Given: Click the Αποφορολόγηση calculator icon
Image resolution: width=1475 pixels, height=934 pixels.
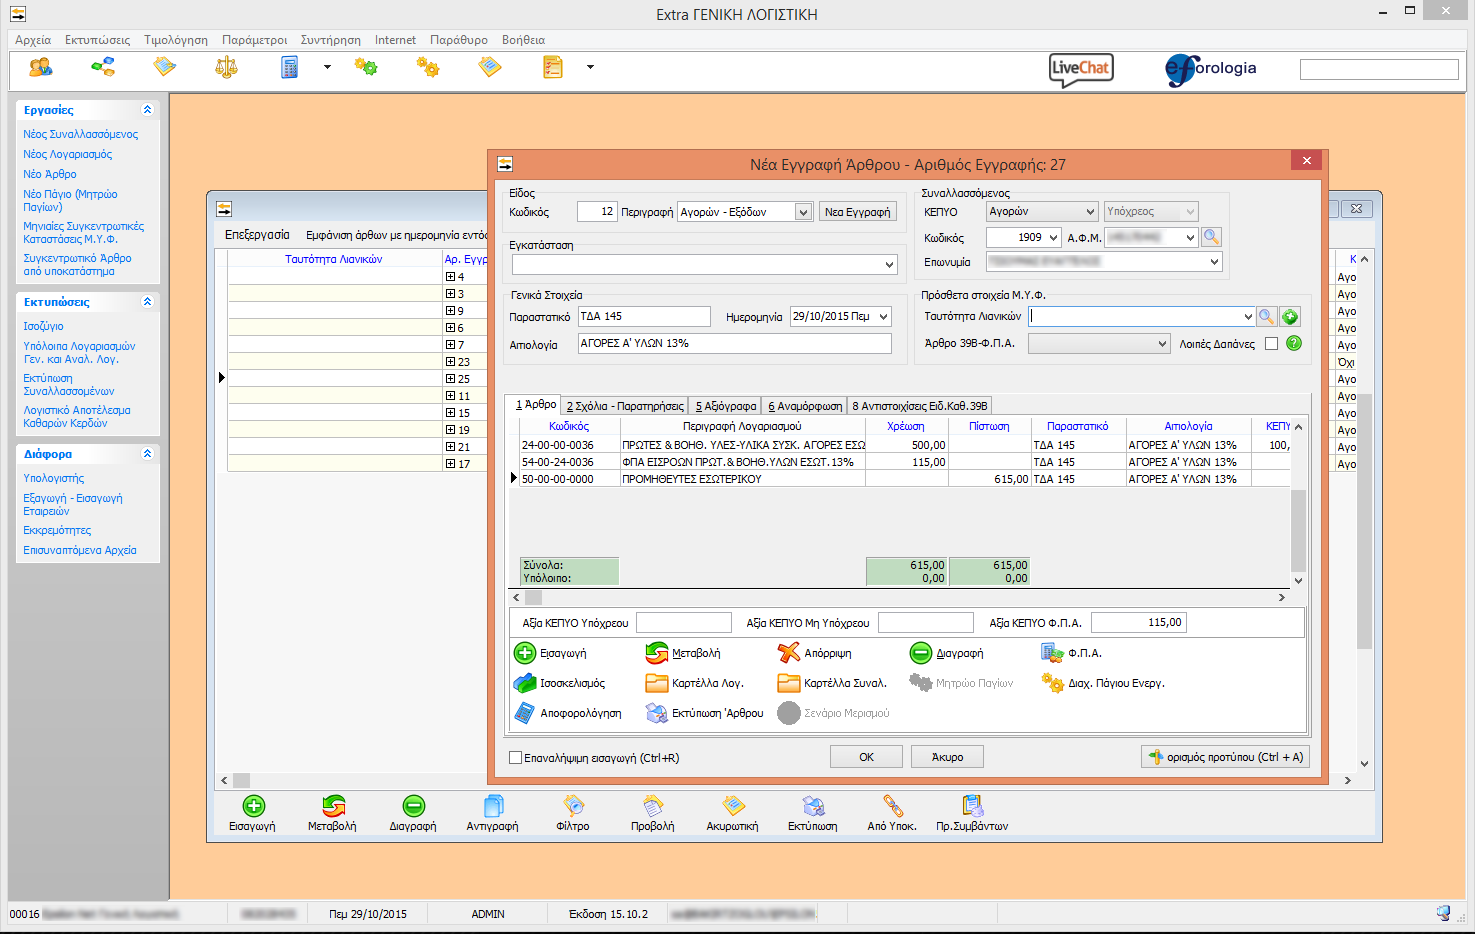Looking at the screenshot, I should tap(525, 713).
